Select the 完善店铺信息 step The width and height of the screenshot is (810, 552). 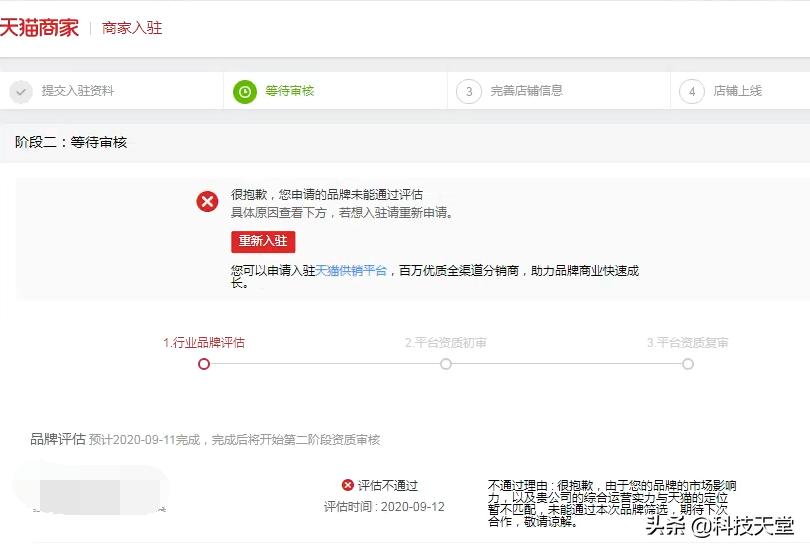pos(526,91)
